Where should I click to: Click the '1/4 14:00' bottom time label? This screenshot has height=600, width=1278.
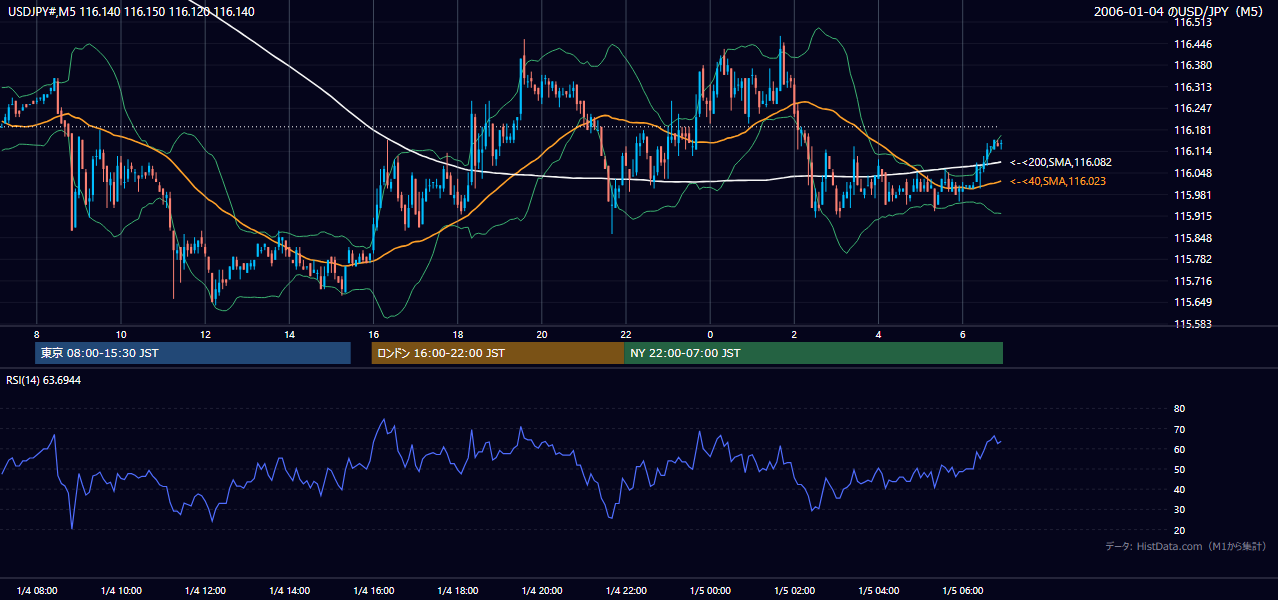289,590
